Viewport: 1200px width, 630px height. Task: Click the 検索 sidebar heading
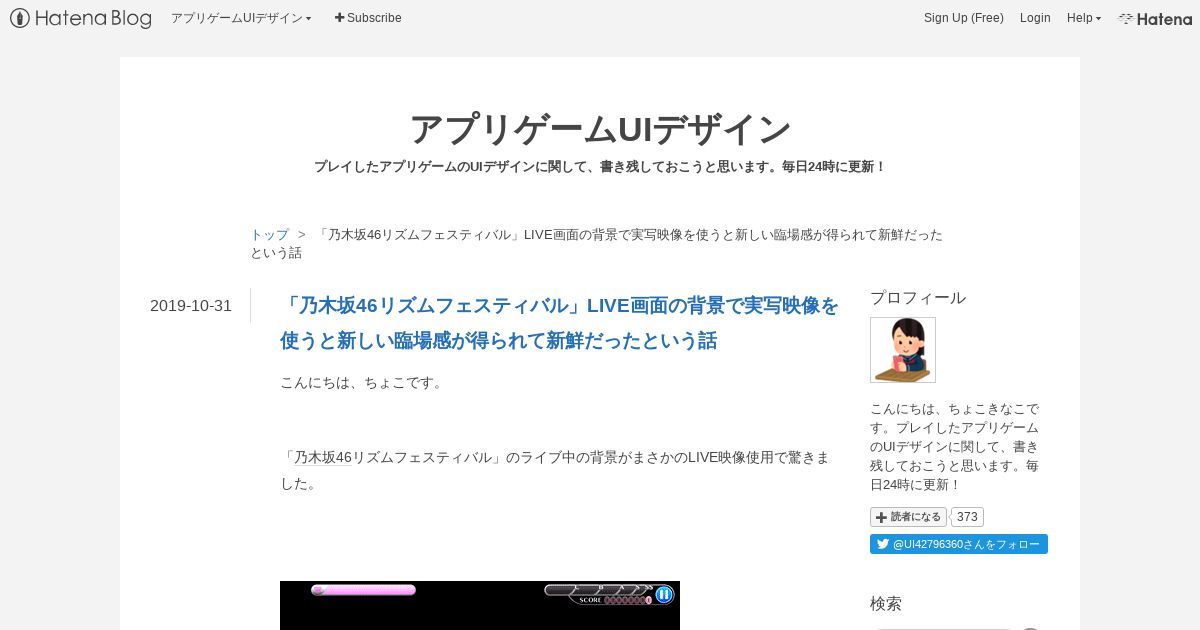click(886, 604)
